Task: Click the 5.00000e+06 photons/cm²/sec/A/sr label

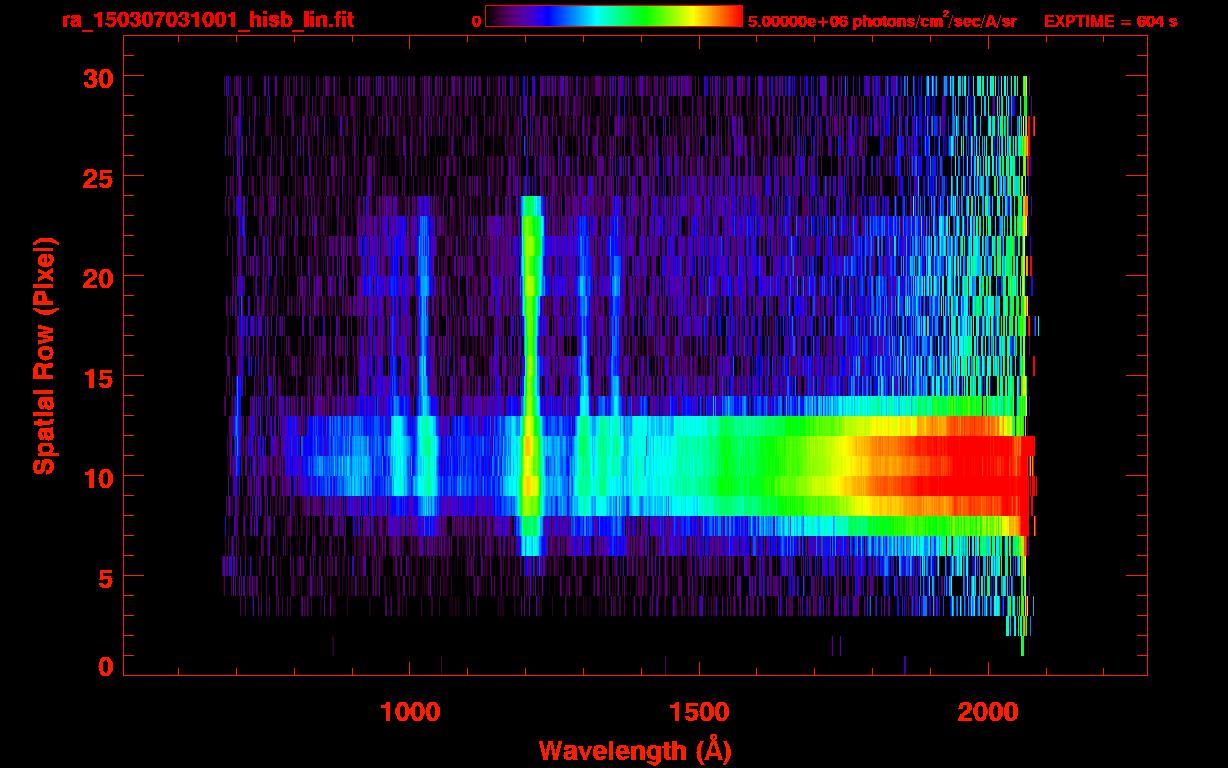Action: (882, 20)
